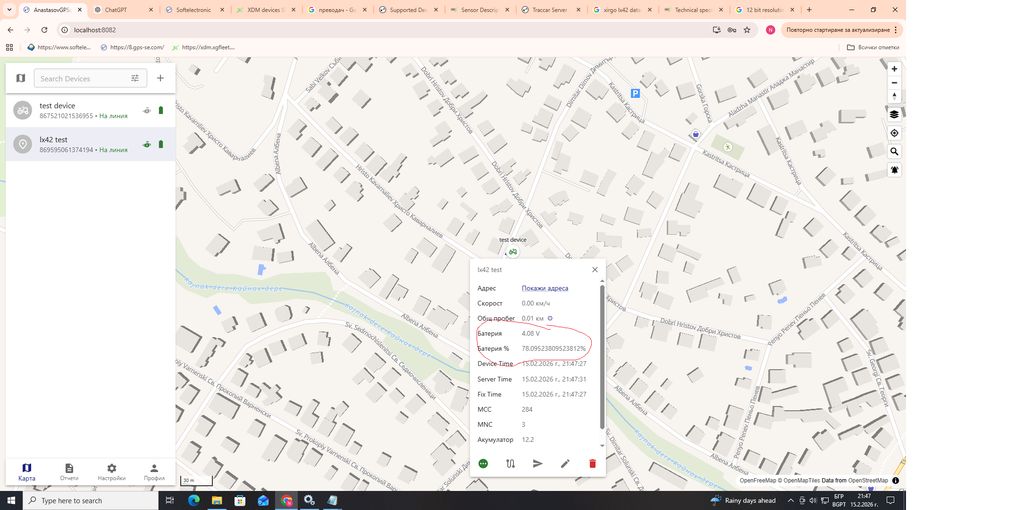
Task: Close the lx42 test popup
Action: (594, 269)
